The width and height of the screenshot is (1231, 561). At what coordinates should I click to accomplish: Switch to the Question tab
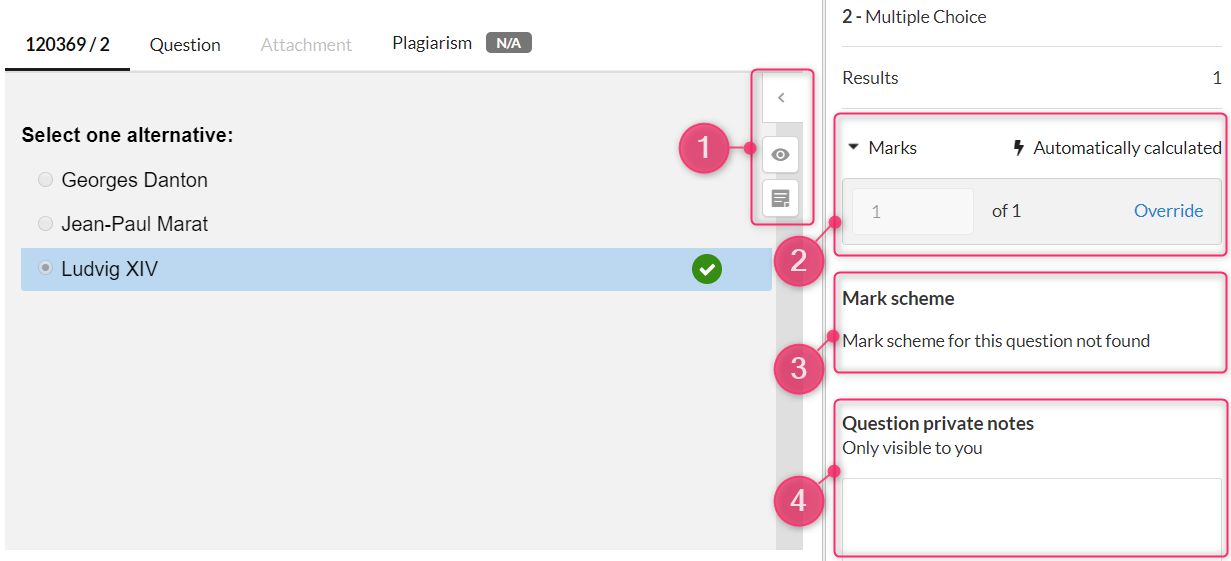(185, 45)
